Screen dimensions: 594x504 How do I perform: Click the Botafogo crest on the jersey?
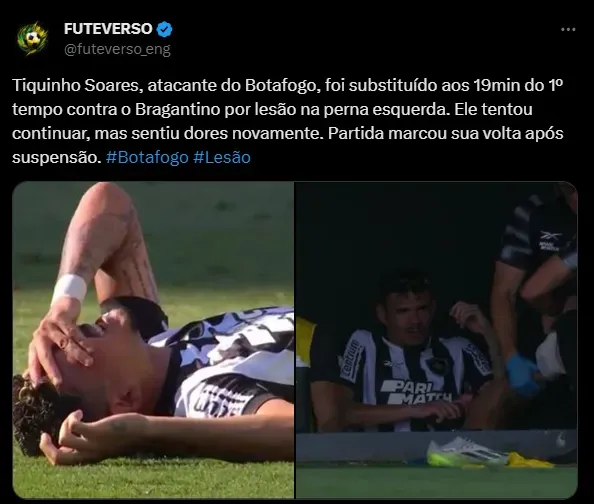pyautogui.click(x=434, y=364)
